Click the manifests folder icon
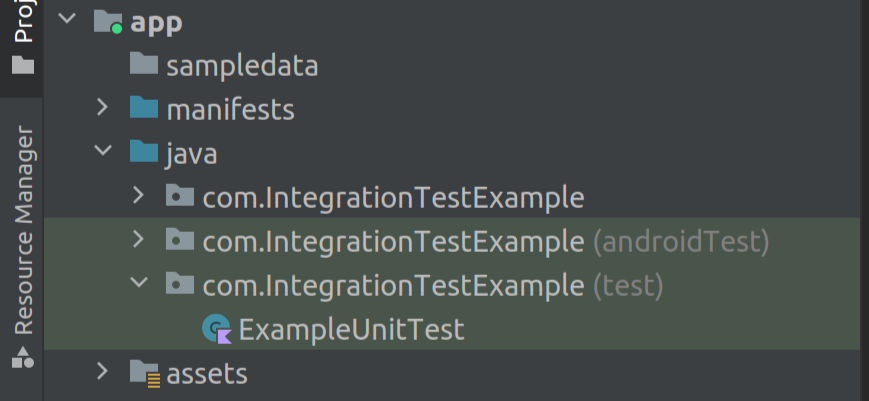The height and width of the screenshot is (401, 869). point(144,107)
